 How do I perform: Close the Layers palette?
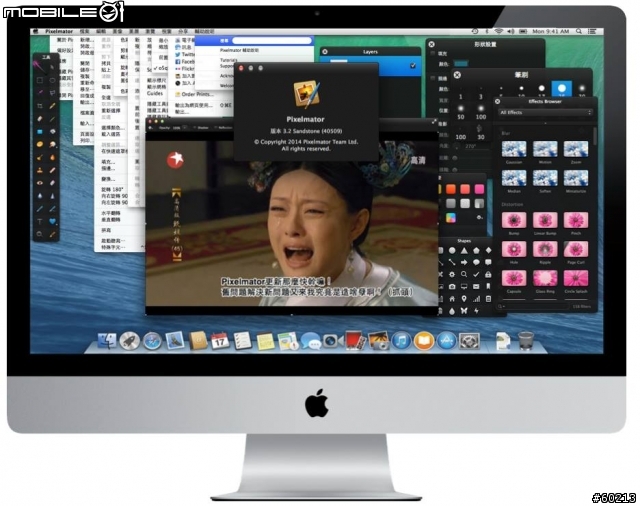coord(325,52)
